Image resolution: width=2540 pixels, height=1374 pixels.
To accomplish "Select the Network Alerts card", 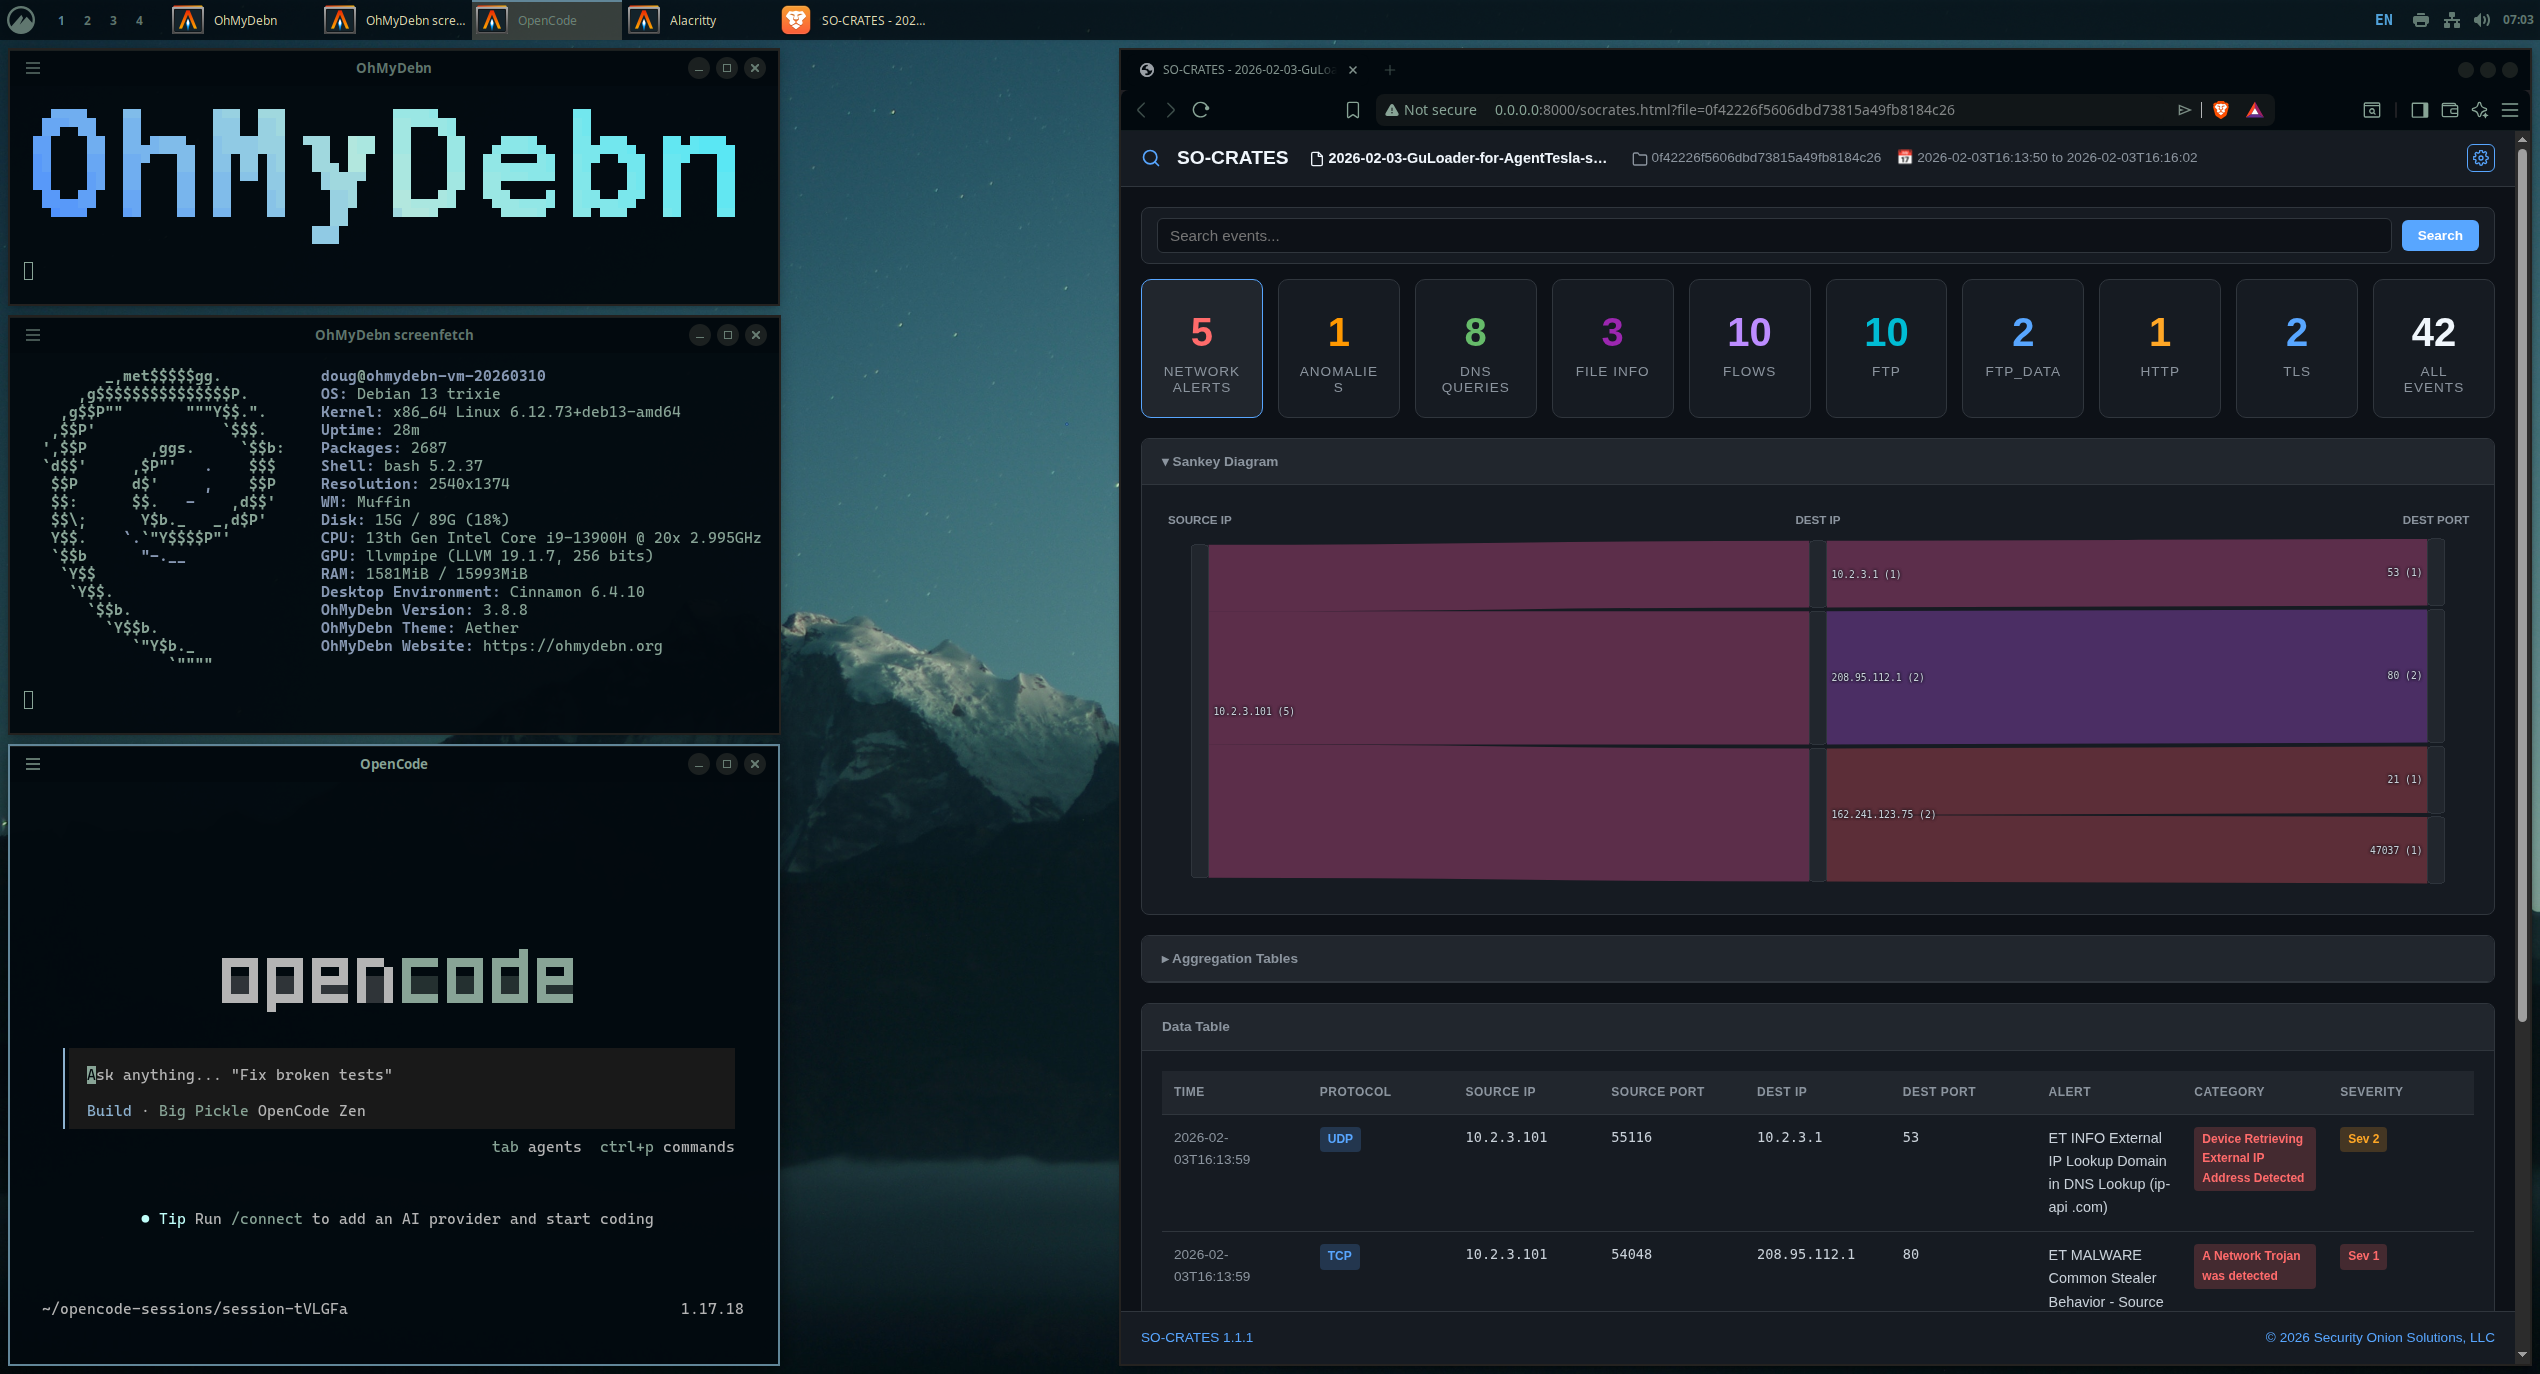I will point(1201,348).
